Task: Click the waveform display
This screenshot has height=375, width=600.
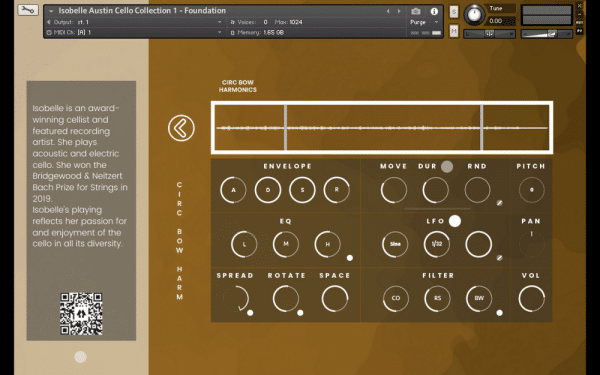Action: (x=382, y=127)
